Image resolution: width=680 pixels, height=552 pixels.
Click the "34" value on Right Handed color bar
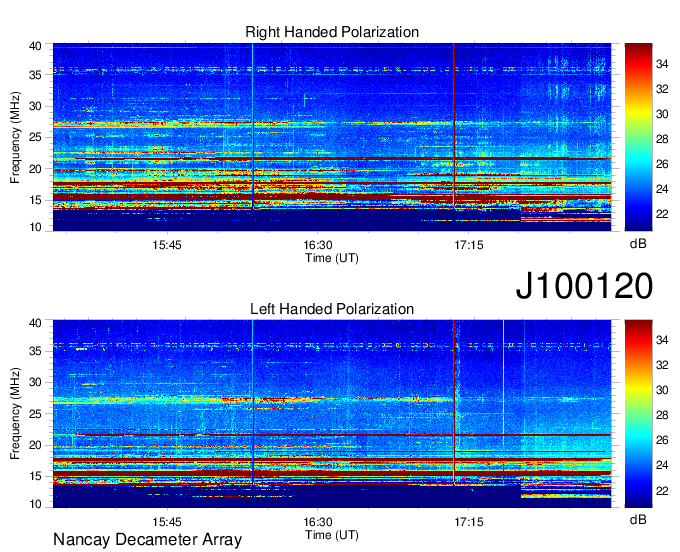tap(662, 64)
